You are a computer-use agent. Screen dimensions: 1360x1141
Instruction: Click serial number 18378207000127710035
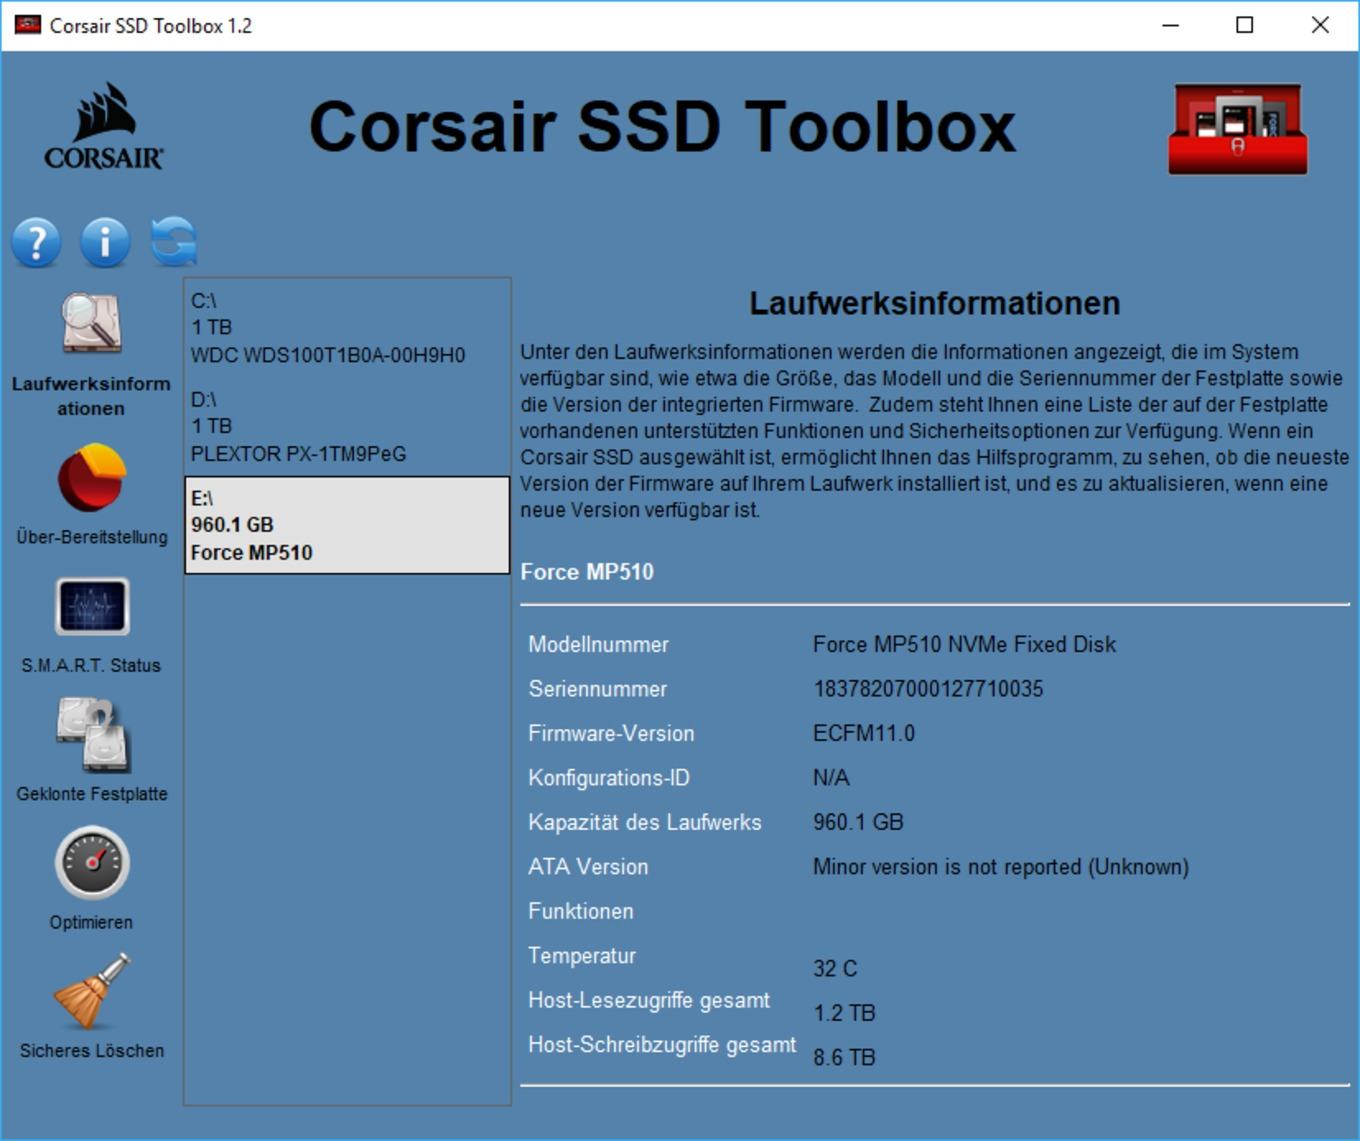click(928, 689)
